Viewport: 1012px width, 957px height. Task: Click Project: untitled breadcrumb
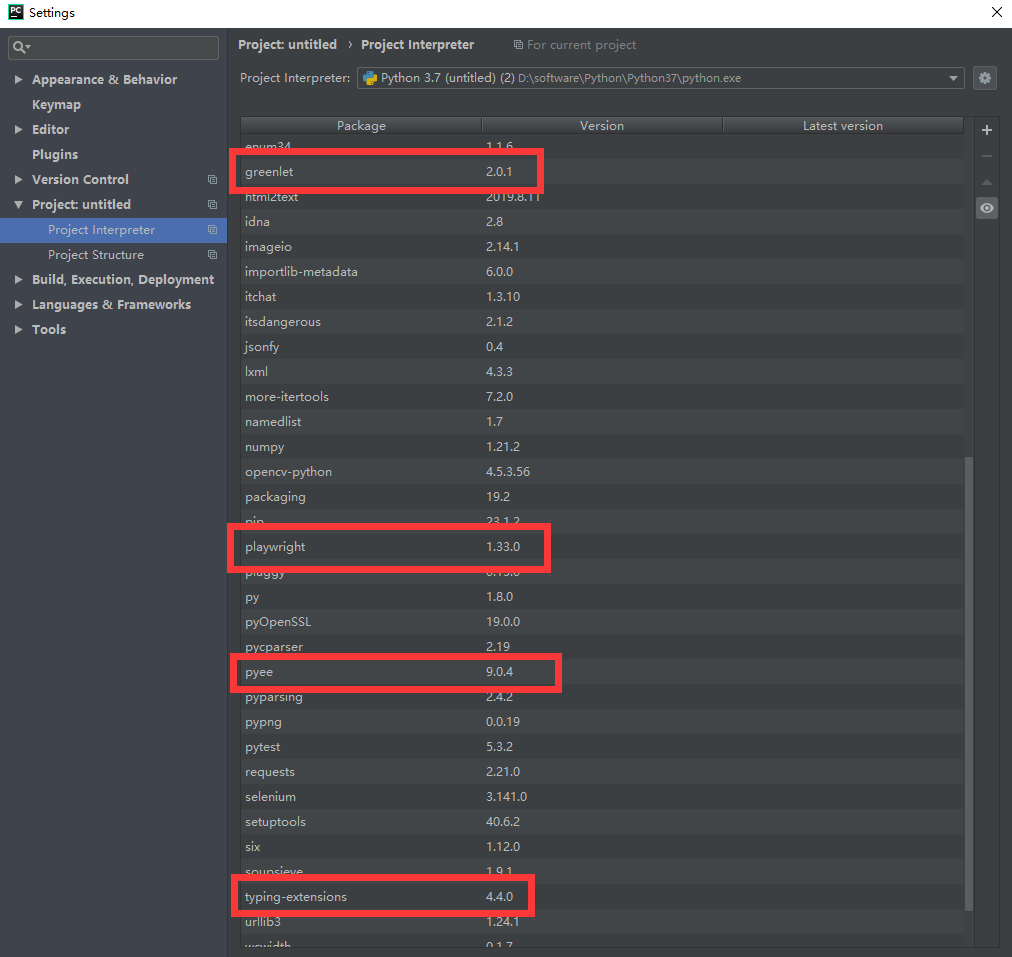[x=287, y=45]
